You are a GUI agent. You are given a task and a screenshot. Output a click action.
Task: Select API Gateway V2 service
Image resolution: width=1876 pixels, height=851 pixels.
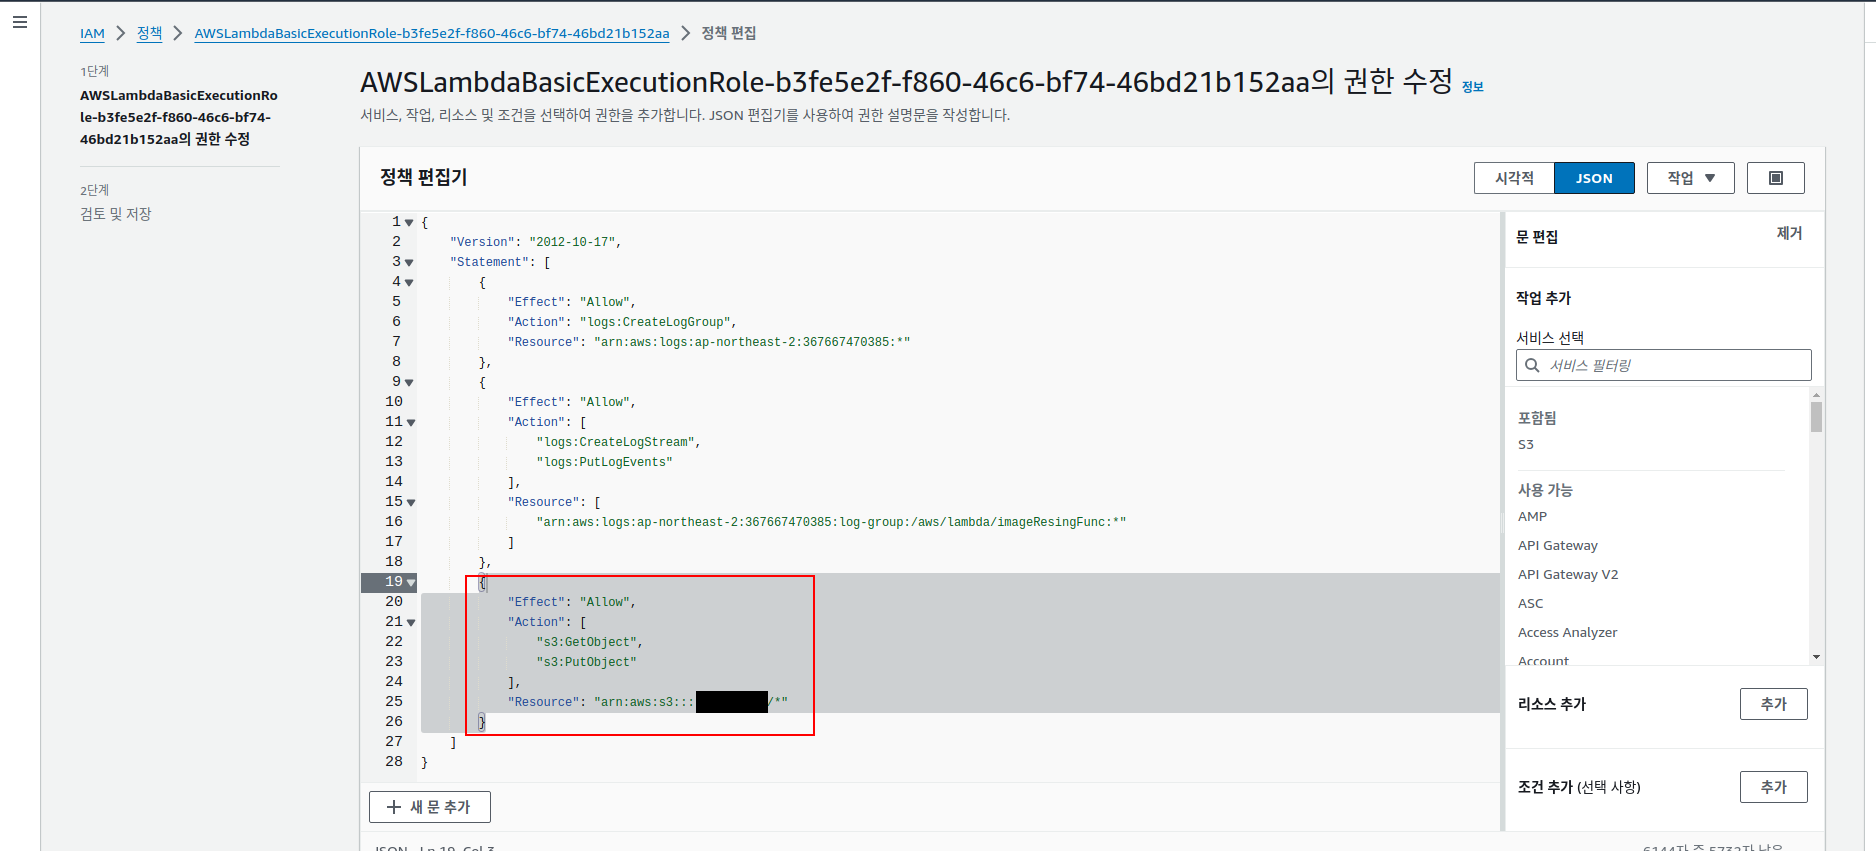pos(1568,574)
